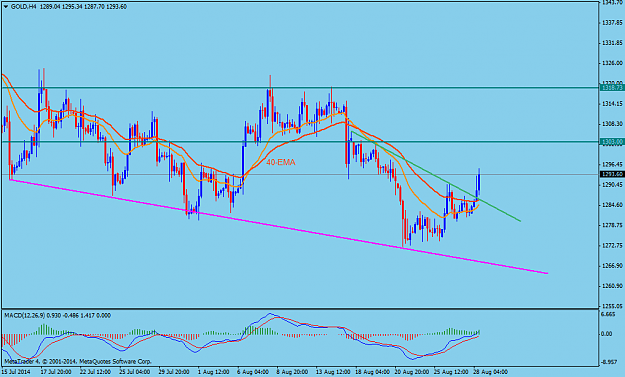The width and height of the screenshot is (625, 377).
Task: Click the 1255.05 price scale value
Action: 613,306
